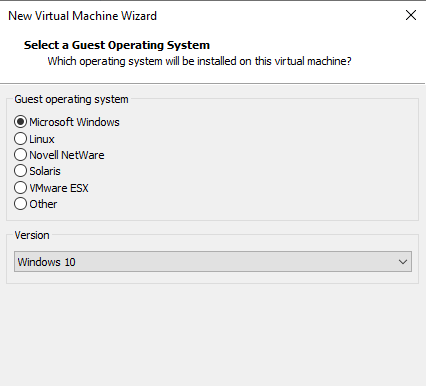Click the 'Which operating system will be installed' text
The height and width of the screenshot is (386, 426).
(x=199, y=61)
